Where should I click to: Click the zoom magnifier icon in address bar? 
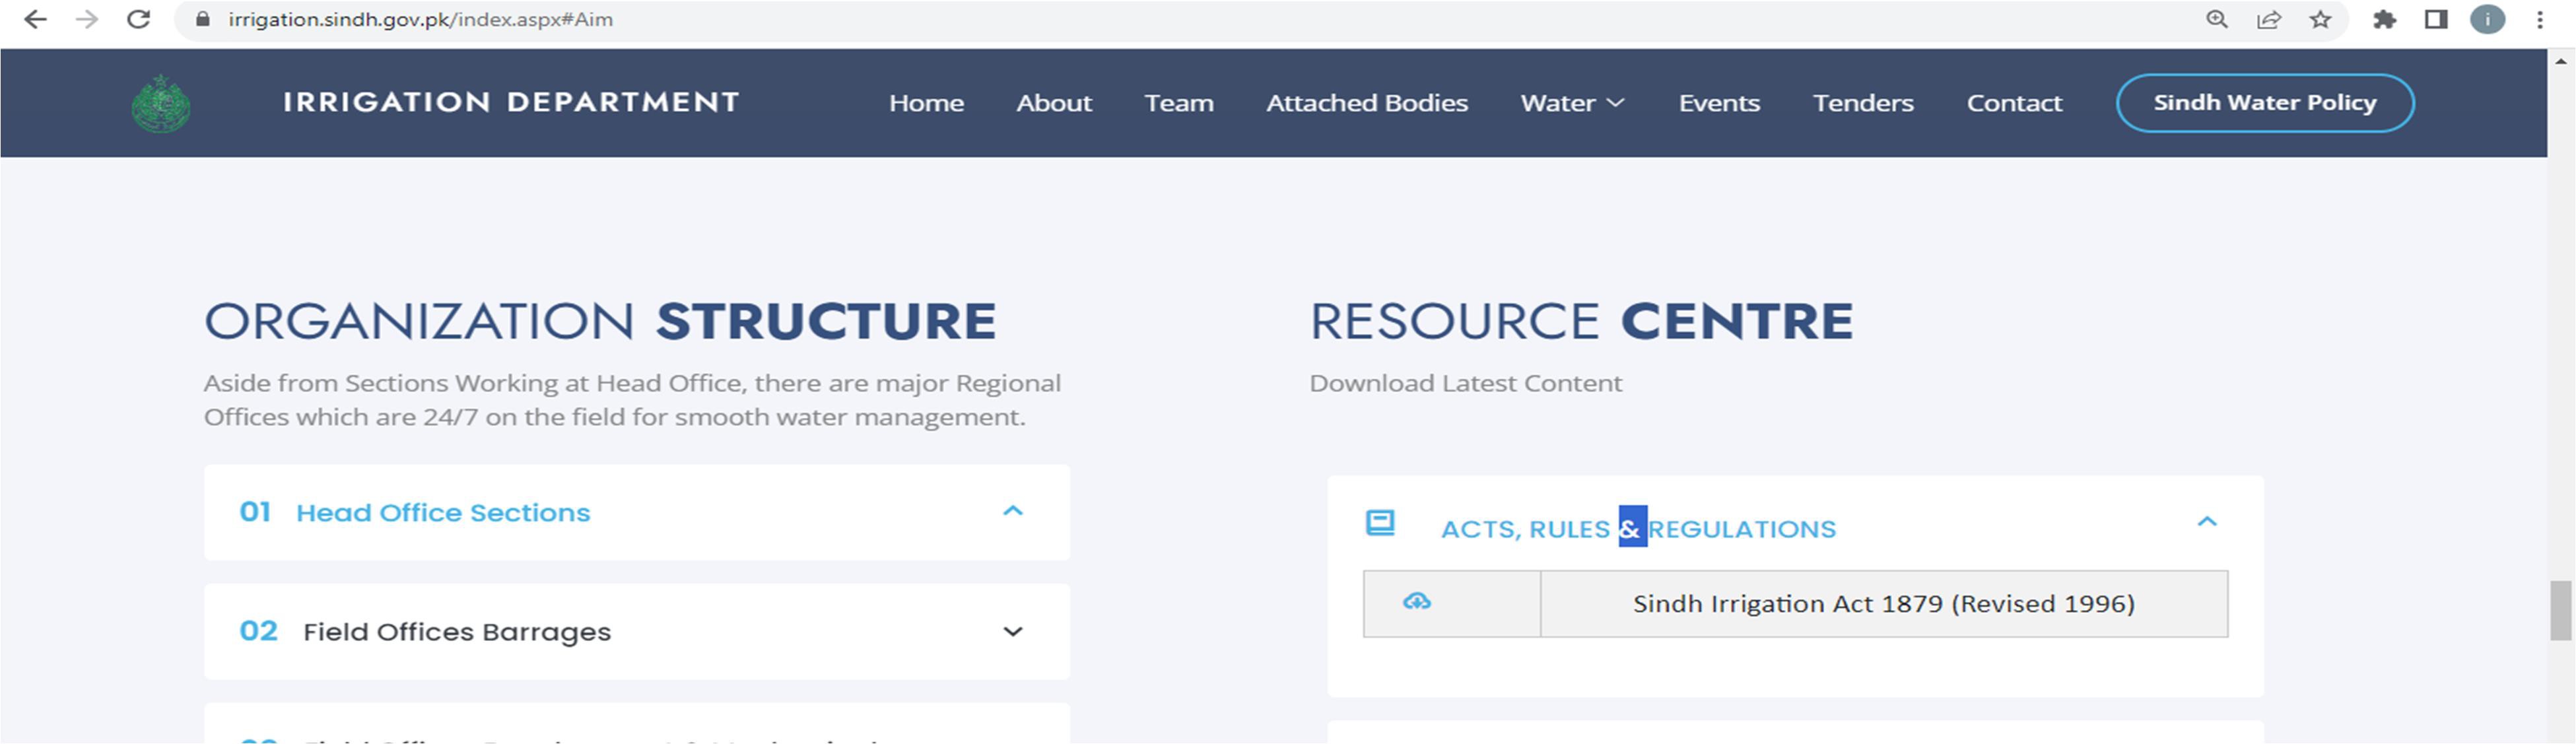[2216, 20]
